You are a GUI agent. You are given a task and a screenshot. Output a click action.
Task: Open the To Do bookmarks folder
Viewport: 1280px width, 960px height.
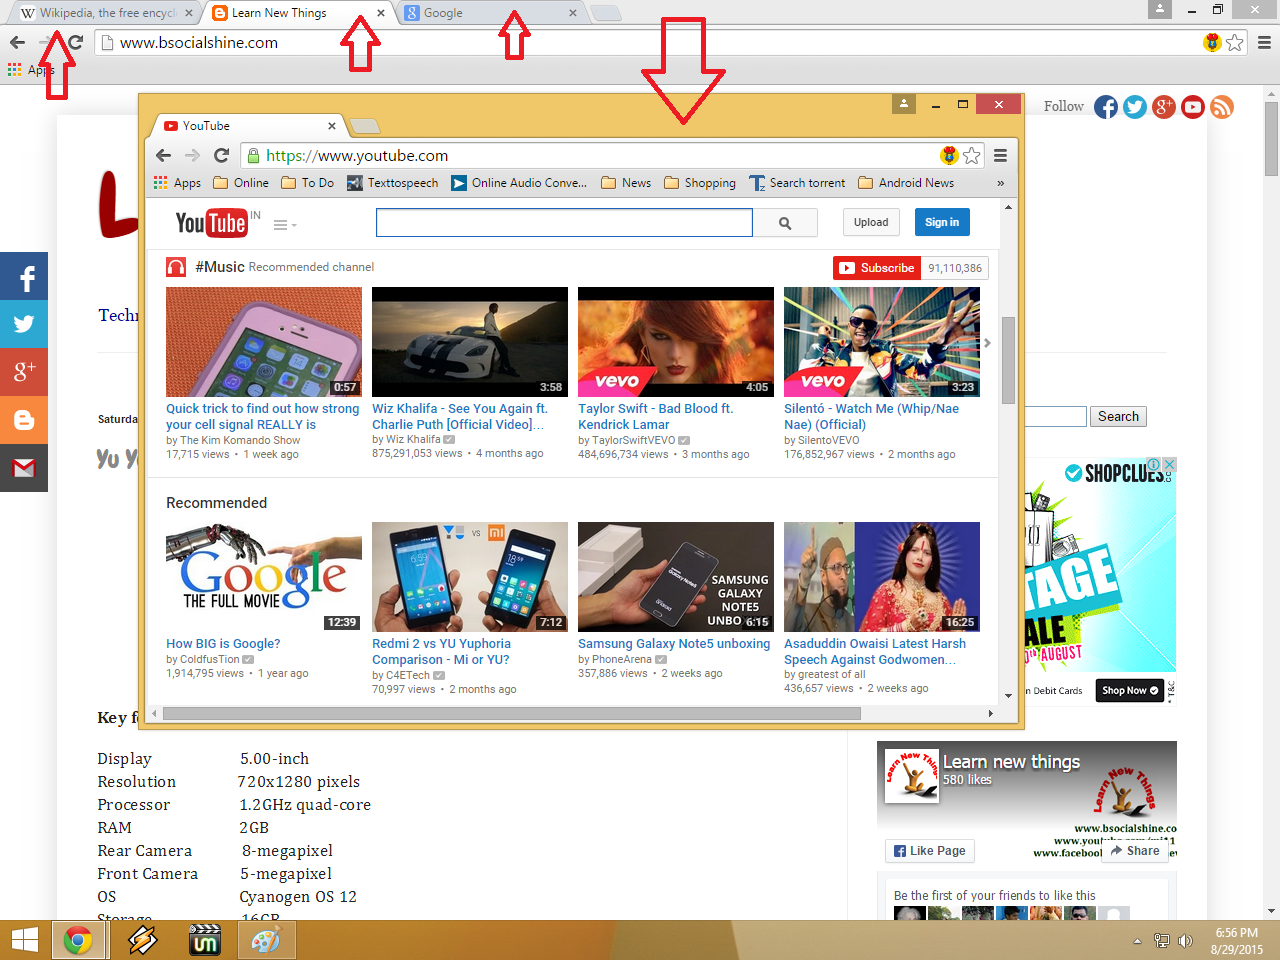click(308, 183)
